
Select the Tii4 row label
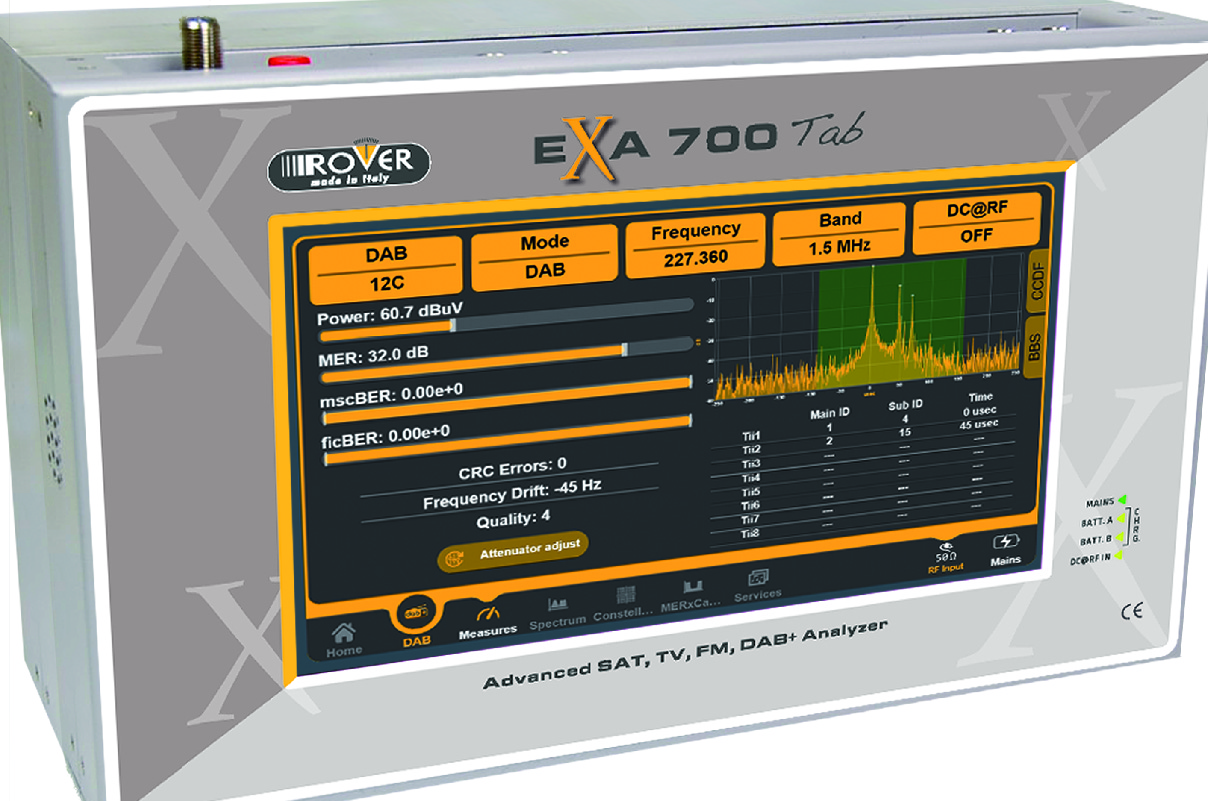pos(751,479)
